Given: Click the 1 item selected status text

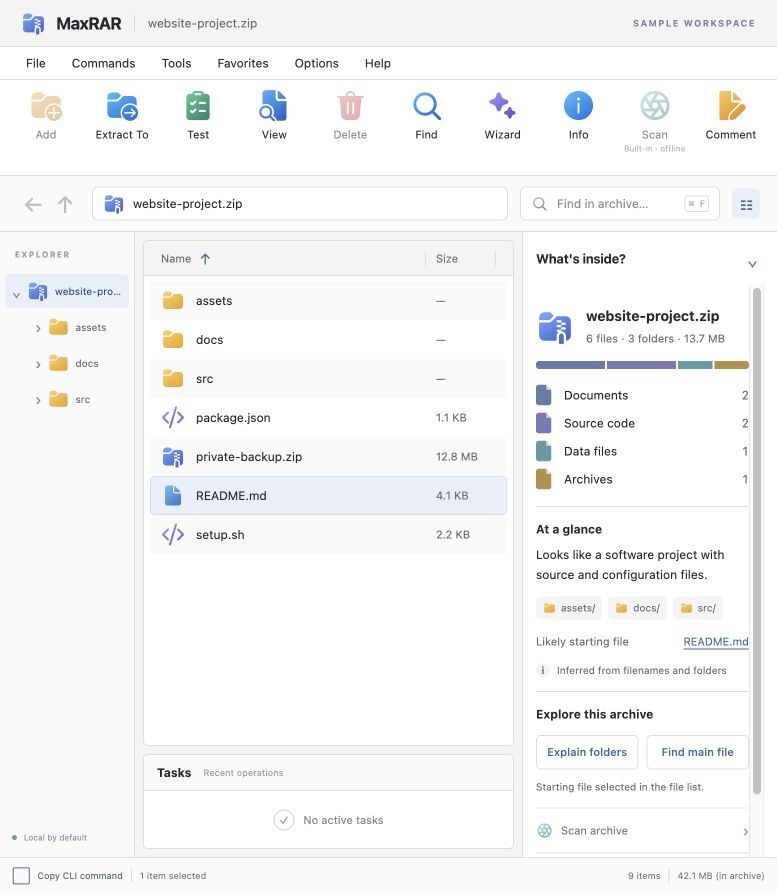Looking at the screenshot, I should click(173, 876).
